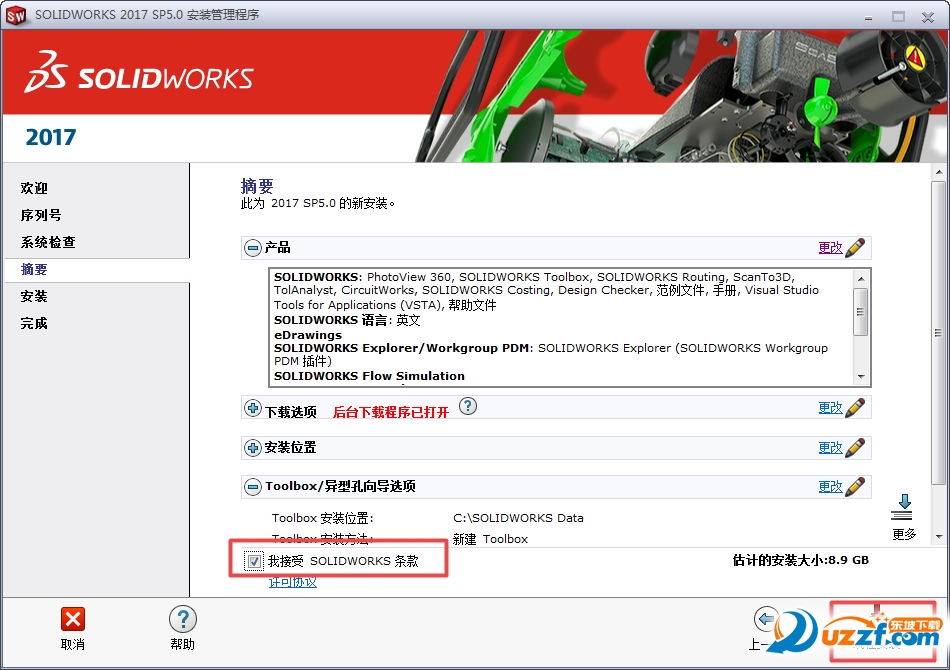
Task: Select 安装 step in sidebar
Action: [x=34, y=296]
